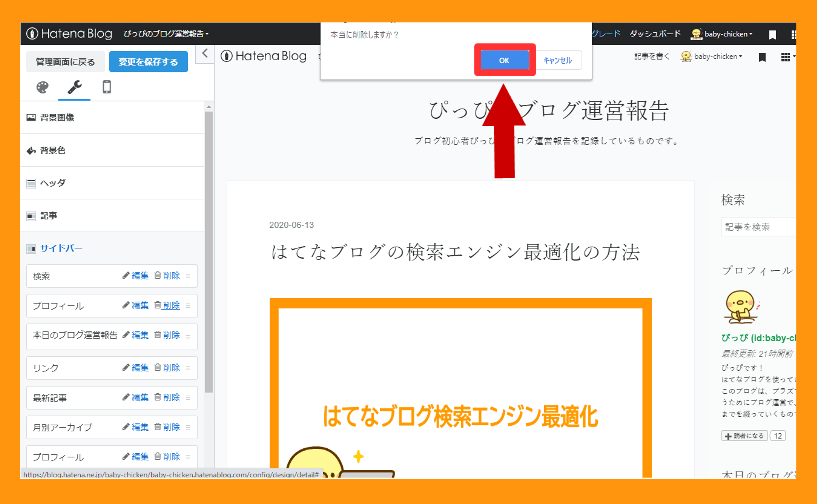Click 記事を書く in the preview header

coord(651,56)
